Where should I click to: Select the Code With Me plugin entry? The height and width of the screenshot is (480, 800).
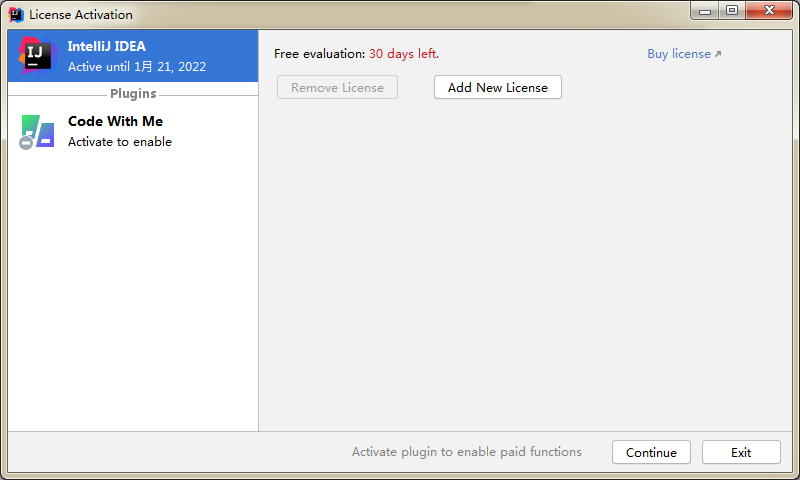pos(133,132)
